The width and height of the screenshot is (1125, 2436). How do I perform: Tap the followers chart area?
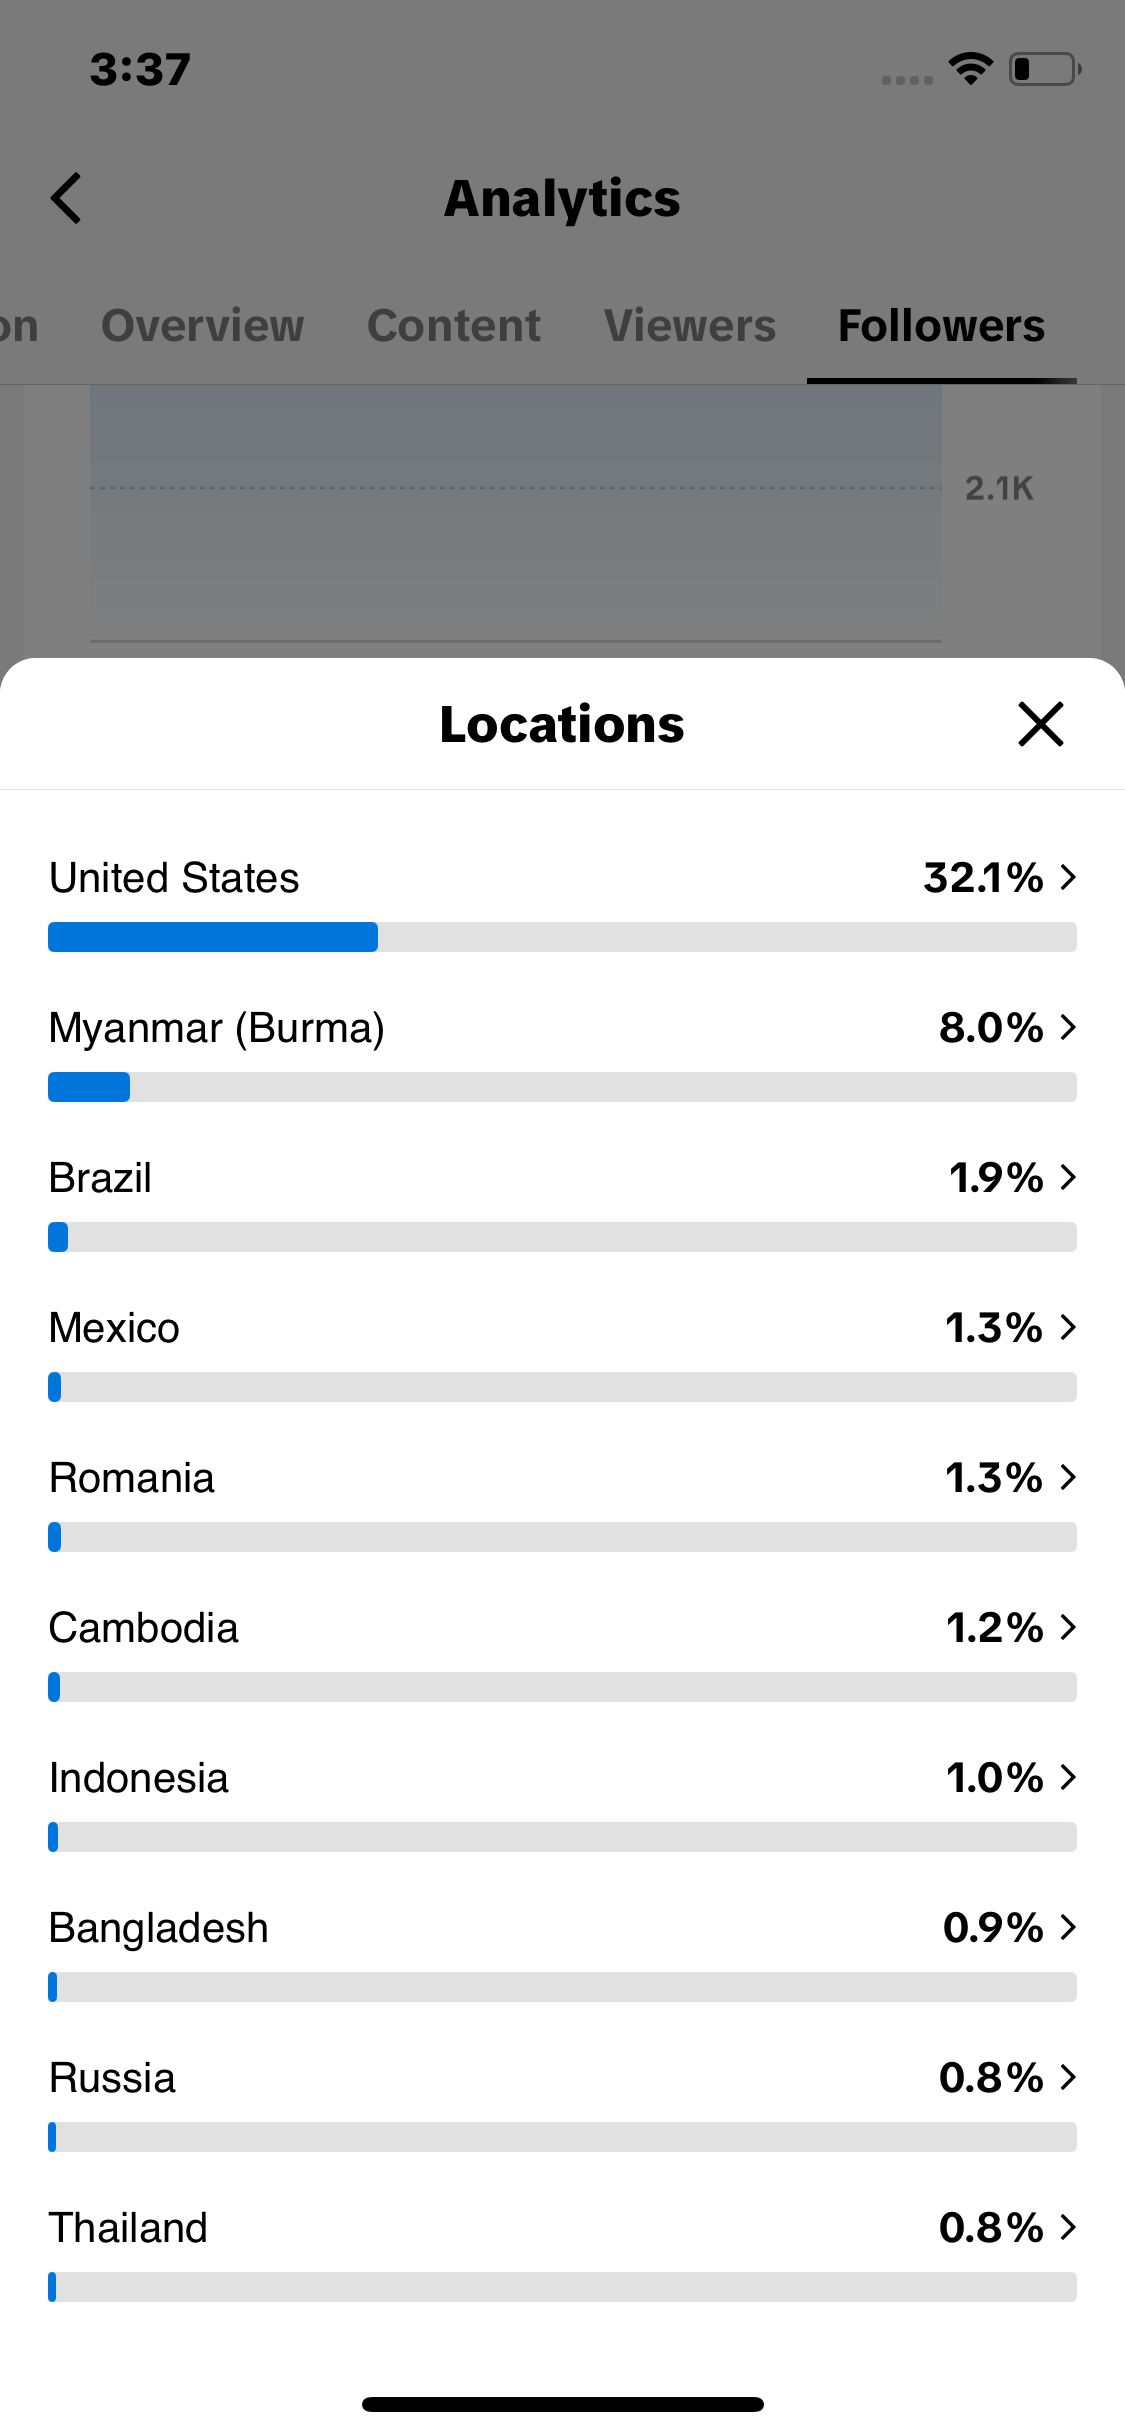point(516,512)
